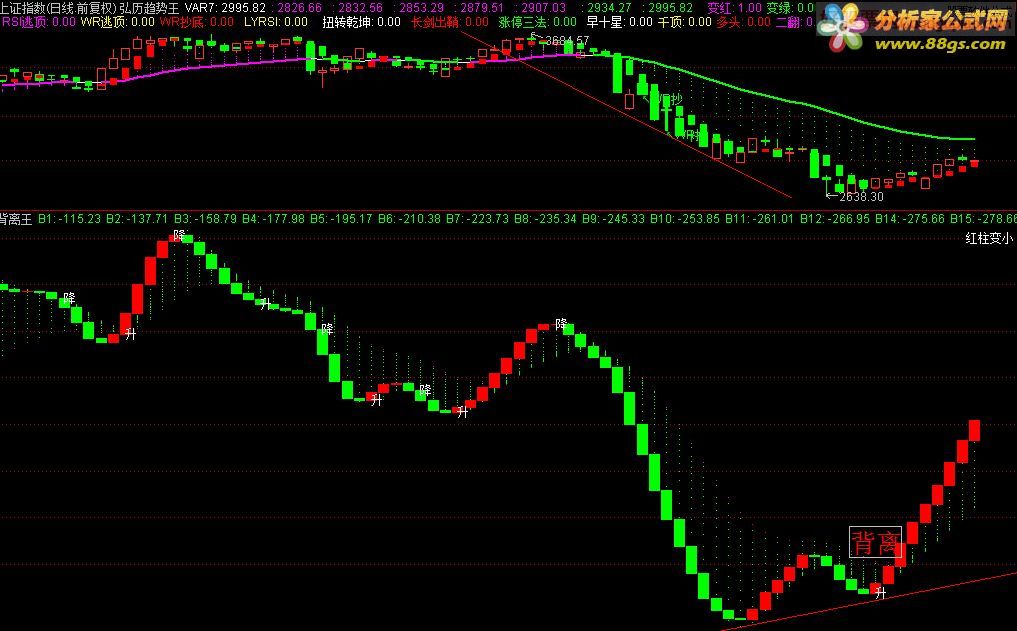The image size is (1017, 631).
Task: Click the 二翻 label
Action: point(795,22)
